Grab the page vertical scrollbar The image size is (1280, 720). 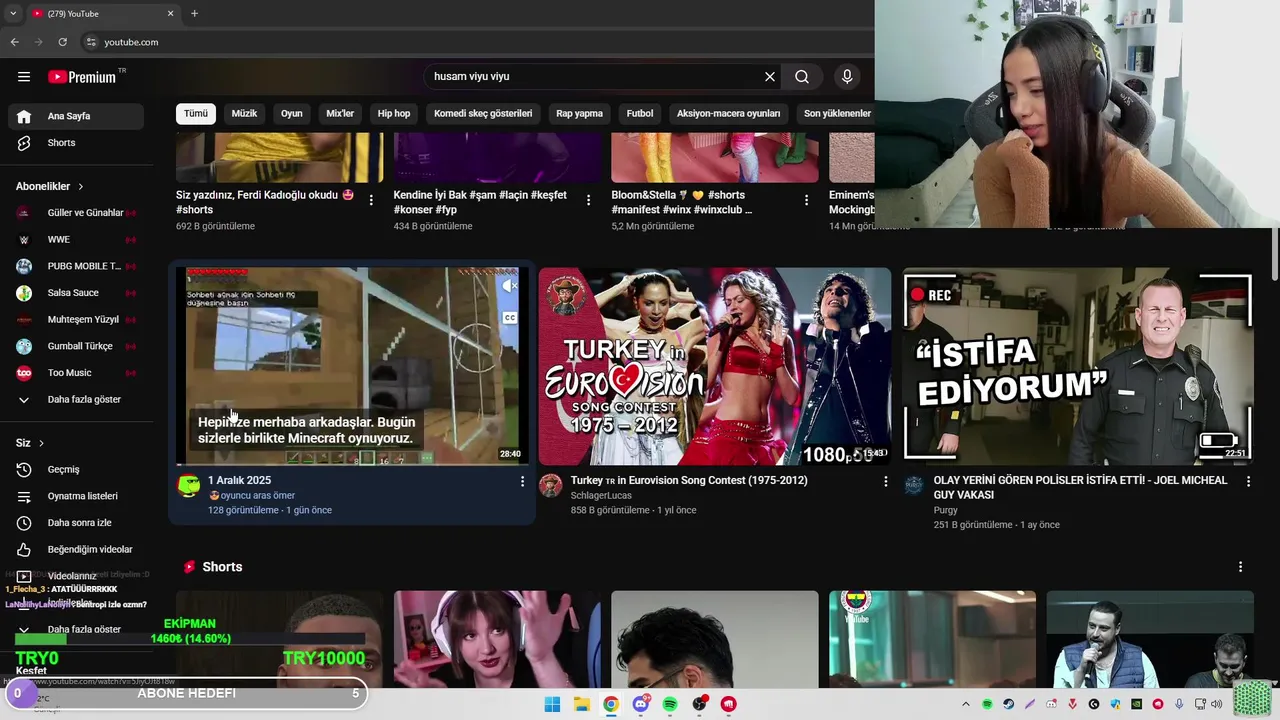click(1274, 255)
